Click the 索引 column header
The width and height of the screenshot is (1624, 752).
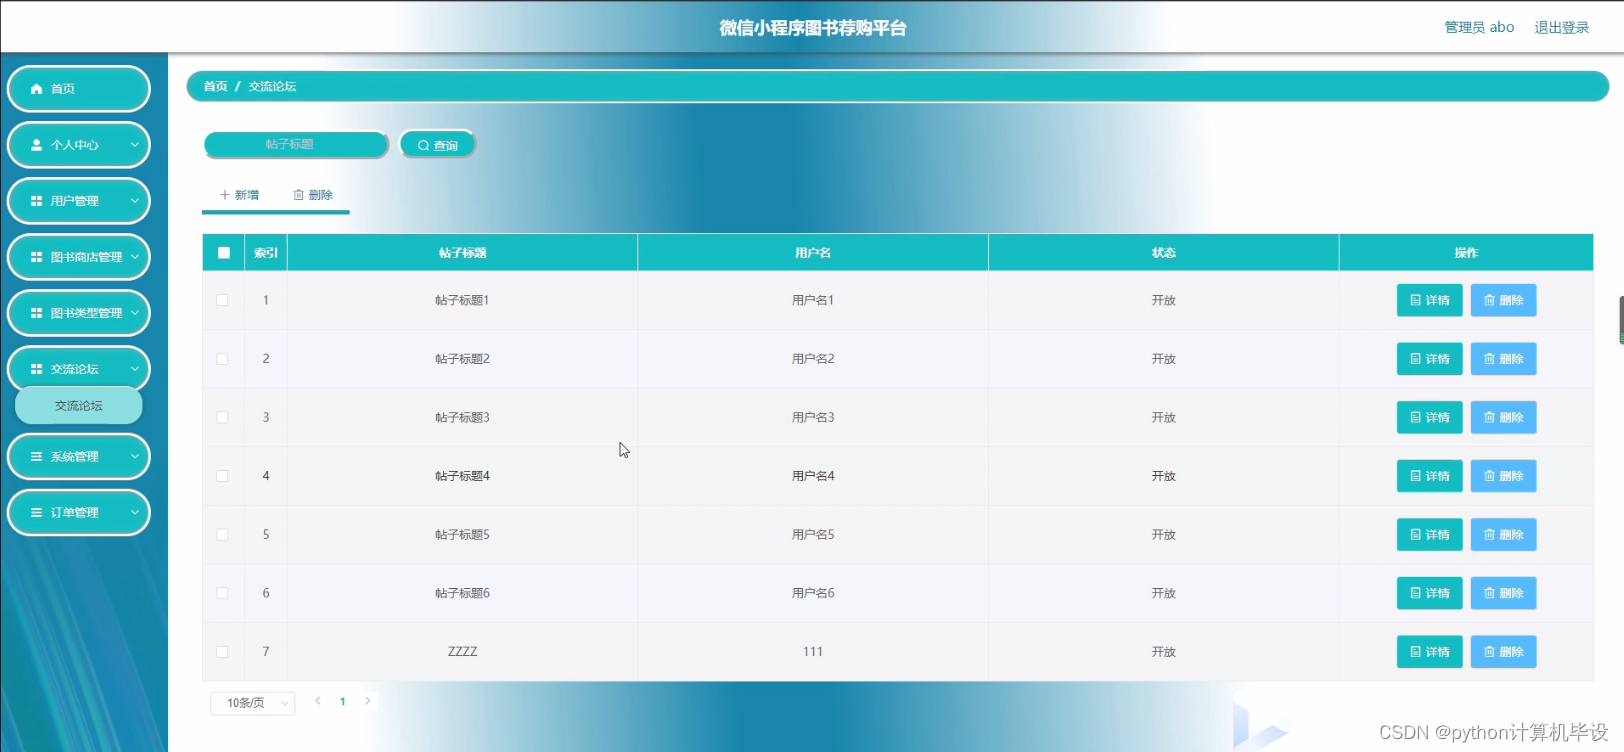(266, 253)
